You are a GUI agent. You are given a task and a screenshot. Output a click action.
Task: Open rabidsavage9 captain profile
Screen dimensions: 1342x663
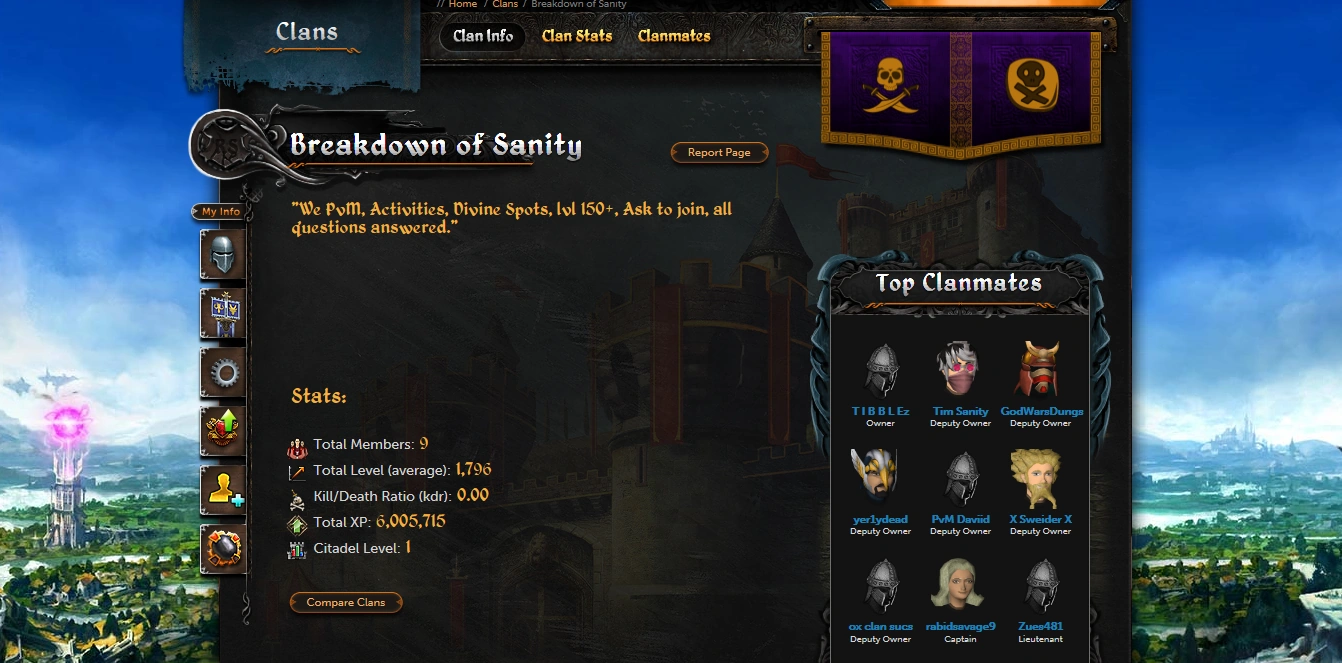pyautogui.click(x=960, y=626)
